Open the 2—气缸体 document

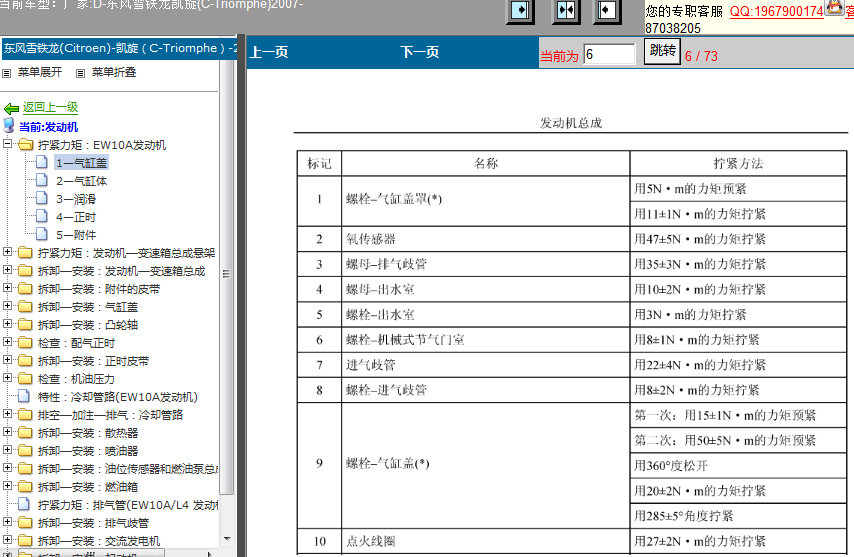81,181
